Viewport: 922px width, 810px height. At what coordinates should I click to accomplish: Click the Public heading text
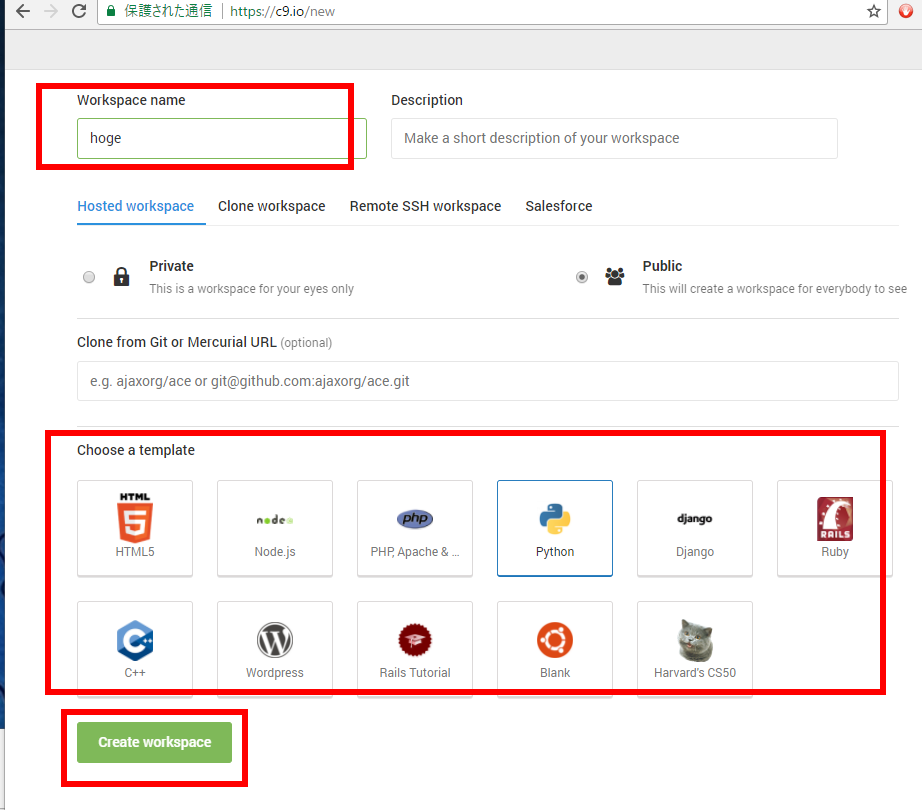[662, 266]
